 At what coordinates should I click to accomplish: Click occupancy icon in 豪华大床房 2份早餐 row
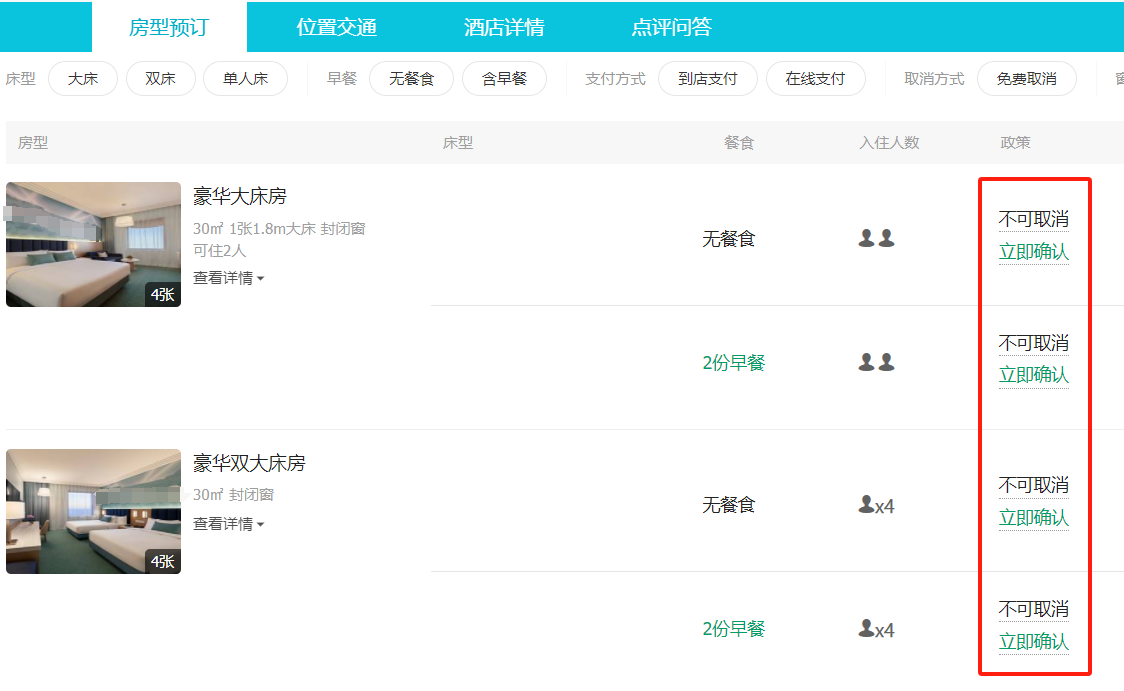876,363
